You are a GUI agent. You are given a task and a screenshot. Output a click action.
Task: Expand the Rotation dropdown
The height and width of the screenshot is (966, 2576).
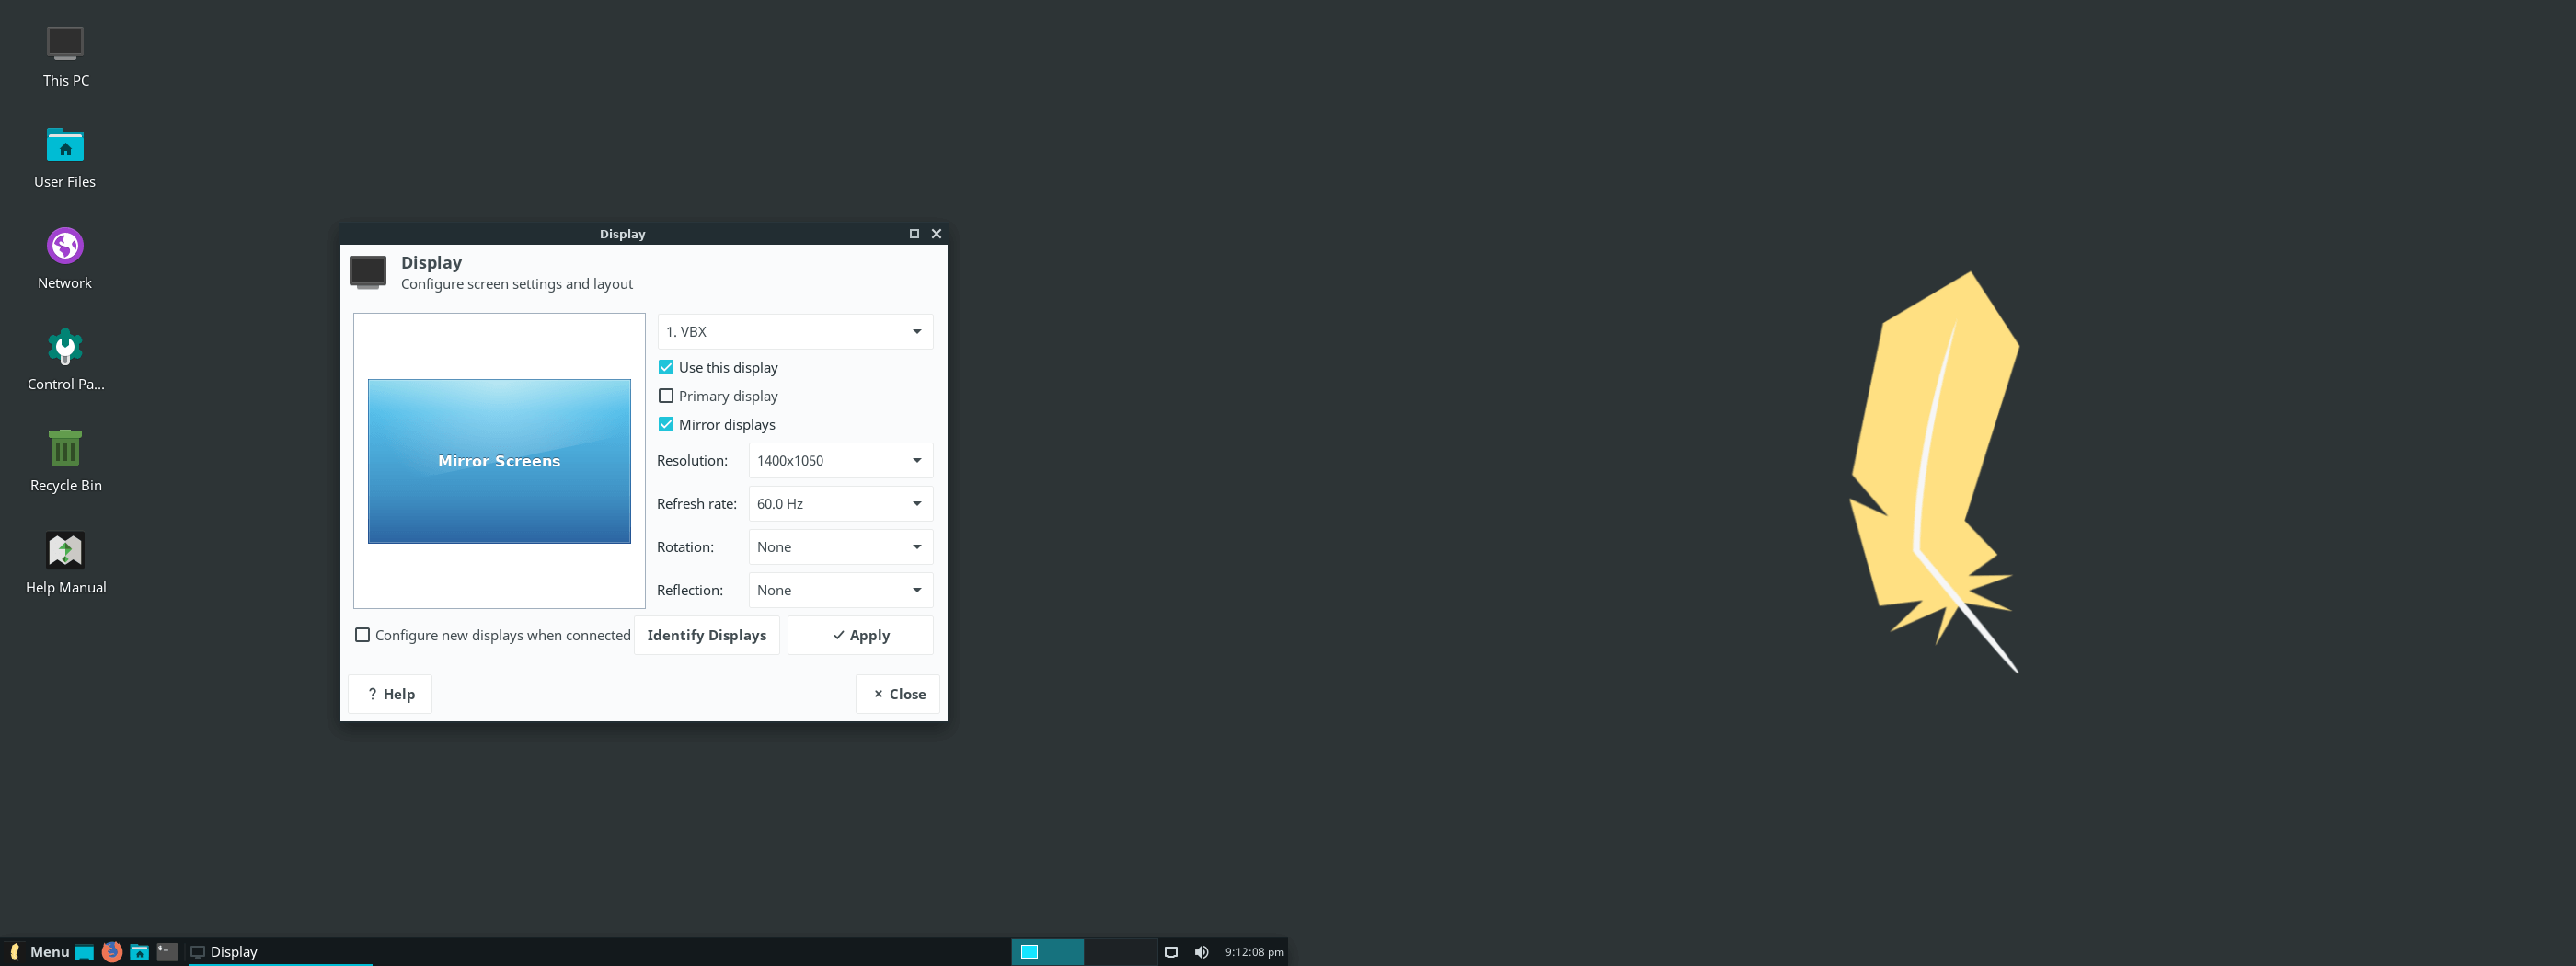pyautogui.click(x=840, y=546)
